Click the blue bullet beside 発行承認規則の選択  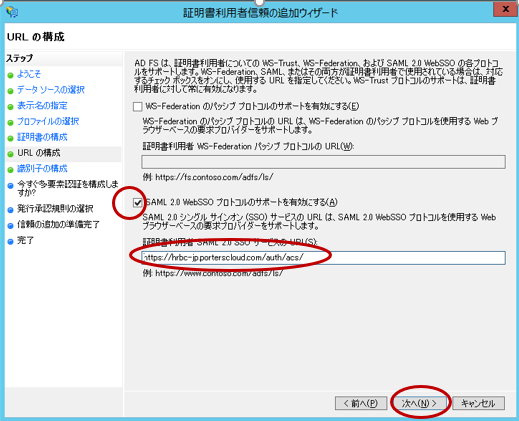coord(10,210)
